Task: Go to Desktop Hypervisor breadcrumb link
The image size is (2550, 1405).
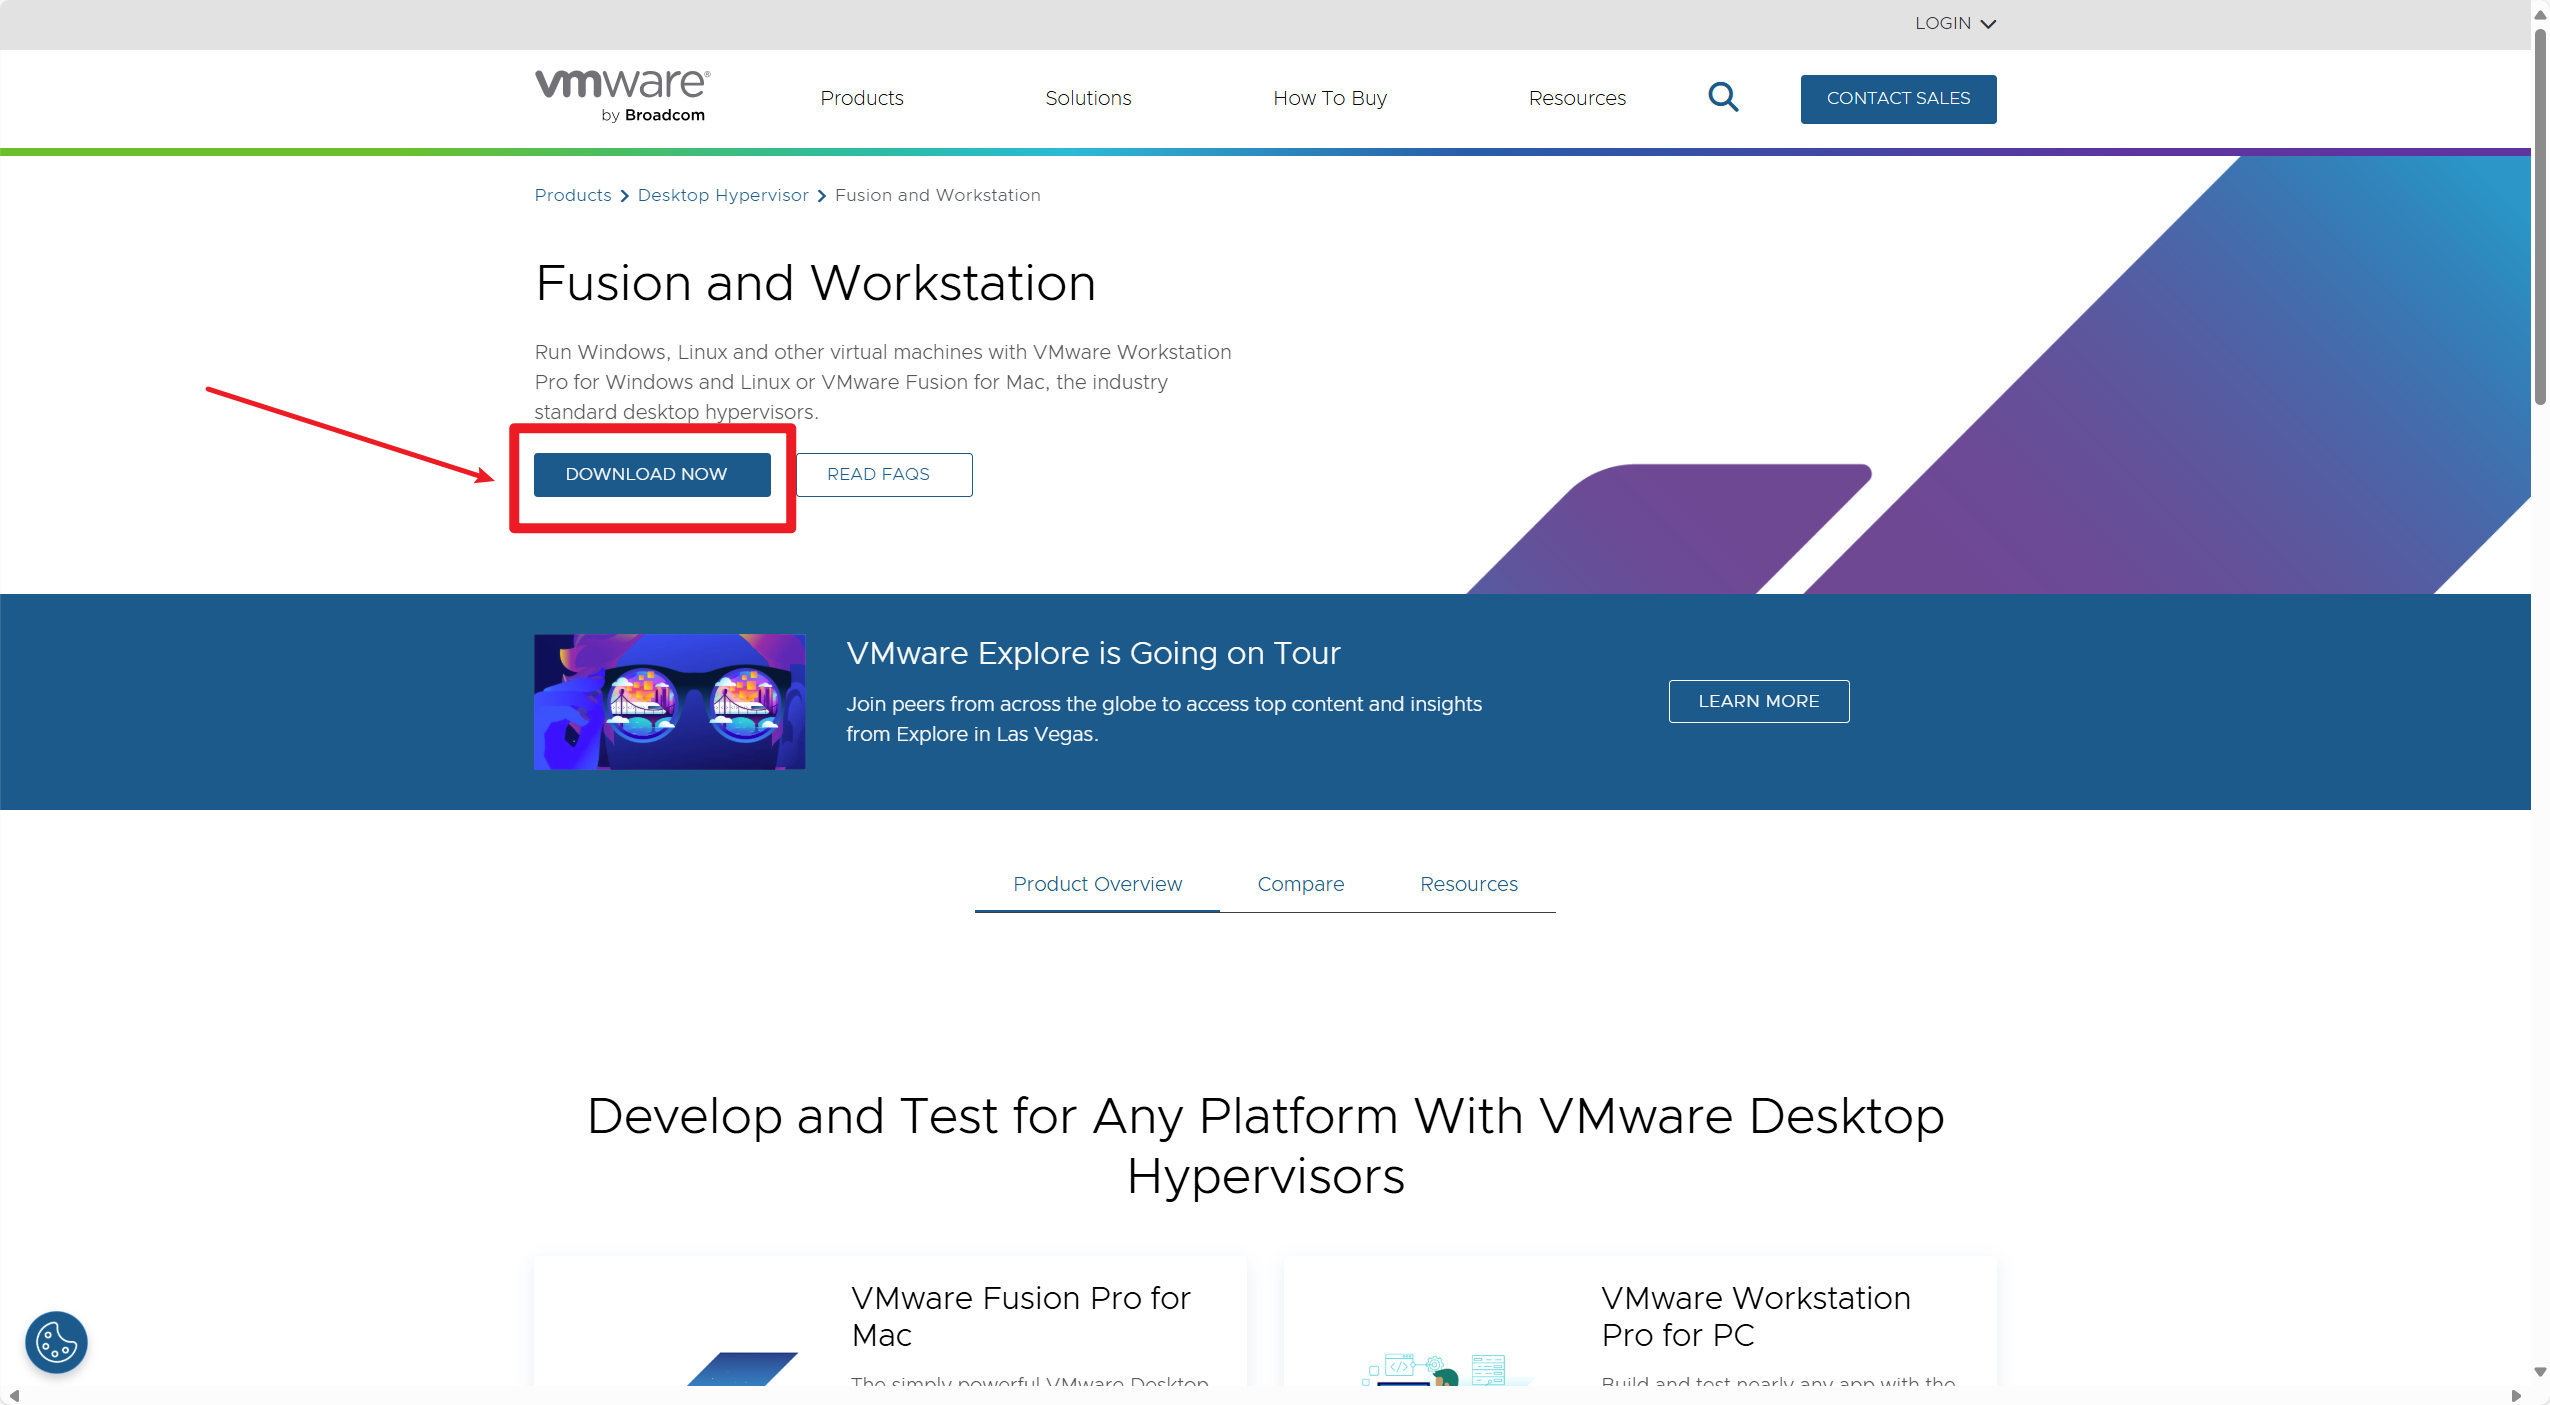Action: [x=722, y=195]
